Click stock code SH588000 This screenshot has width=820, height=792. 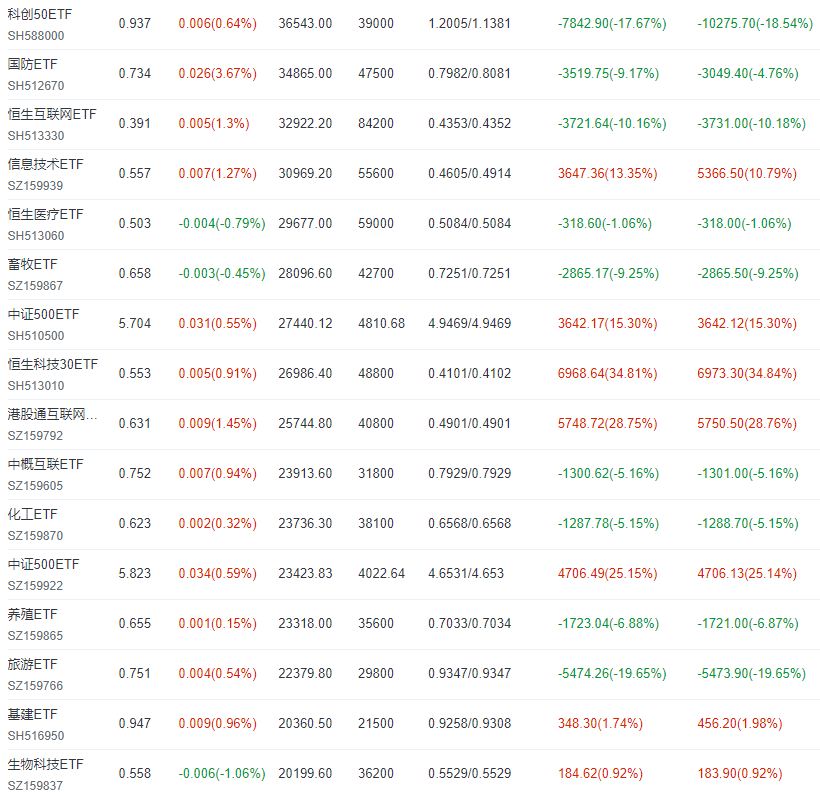(36, 36)
